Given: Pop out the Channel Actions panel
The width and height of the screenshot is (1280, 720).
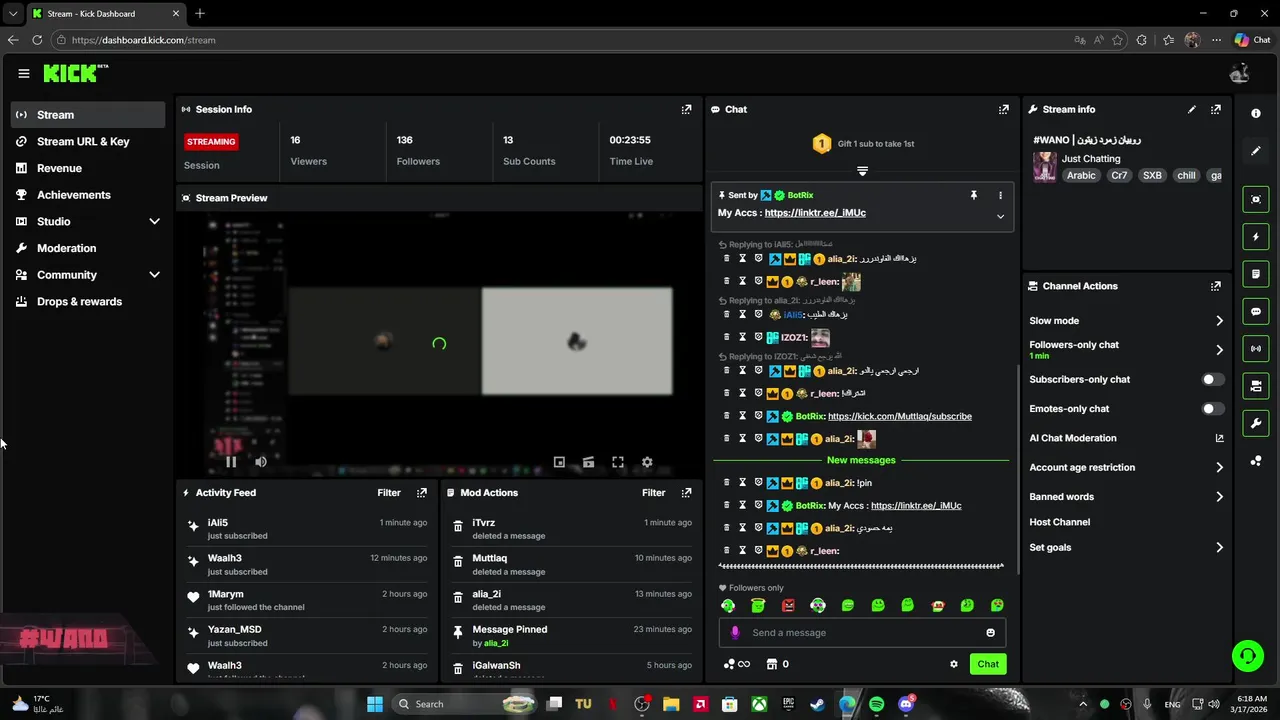Looking at the screenshot, I should tap(1216, 286).
